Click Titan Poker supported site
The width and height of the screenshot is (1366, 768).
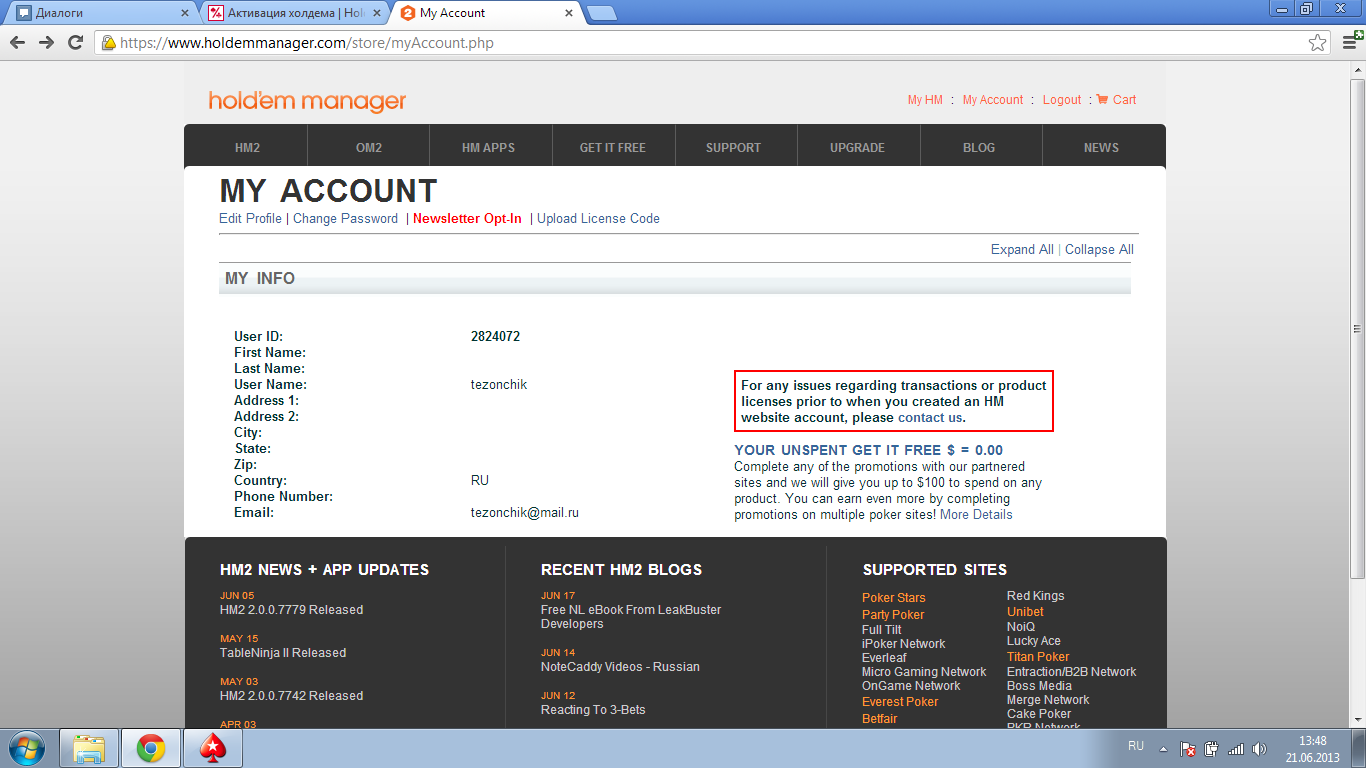point(1038,656)
